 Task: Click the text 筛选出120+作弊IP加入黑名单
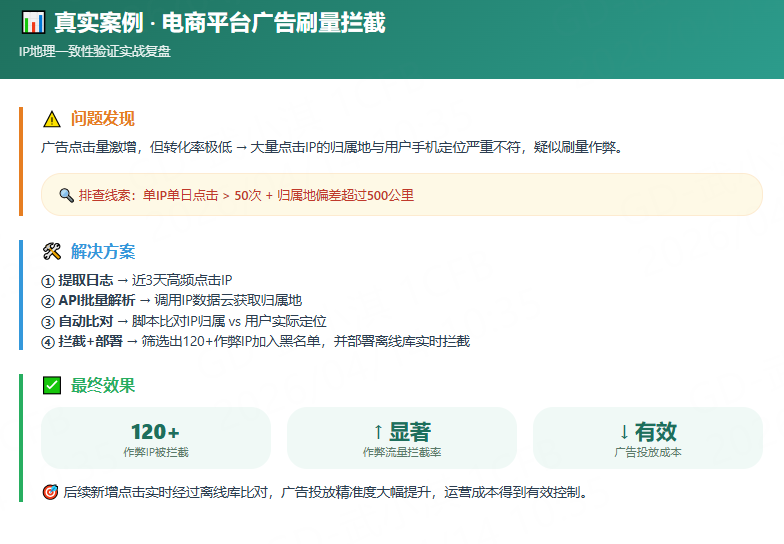(x=231, y=342)
